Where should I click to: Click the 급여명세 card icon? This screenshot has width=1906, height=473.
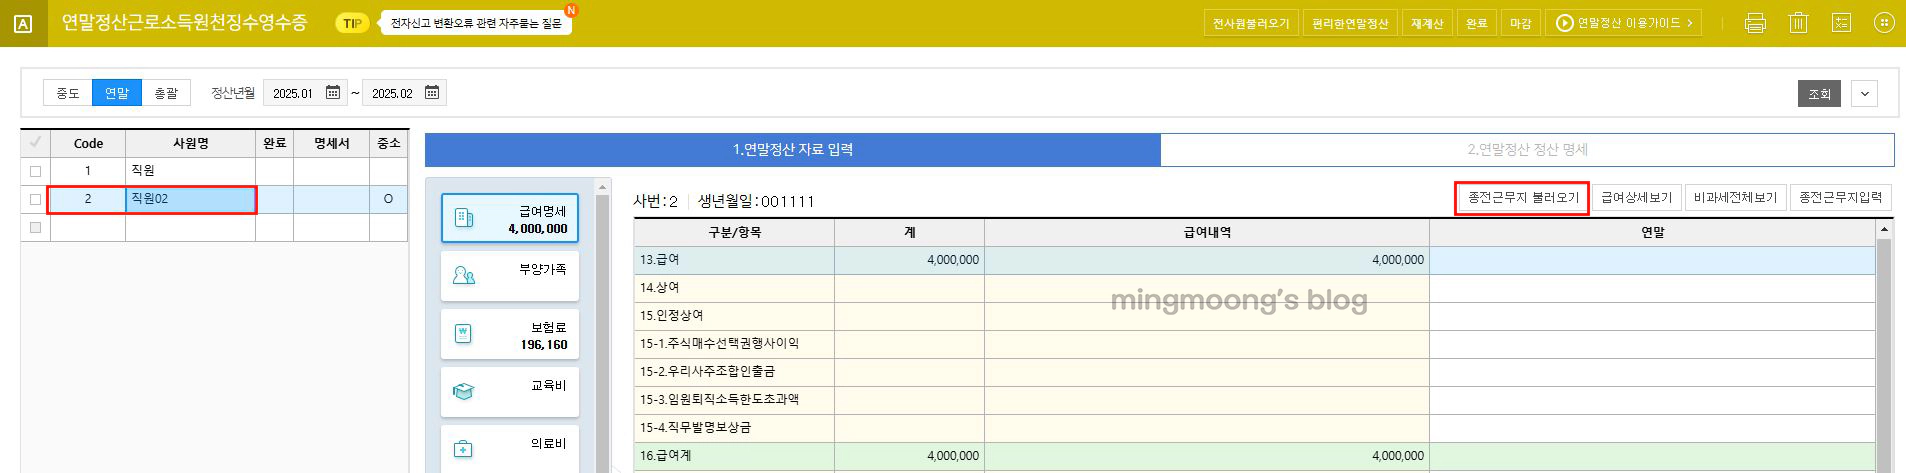464,218
